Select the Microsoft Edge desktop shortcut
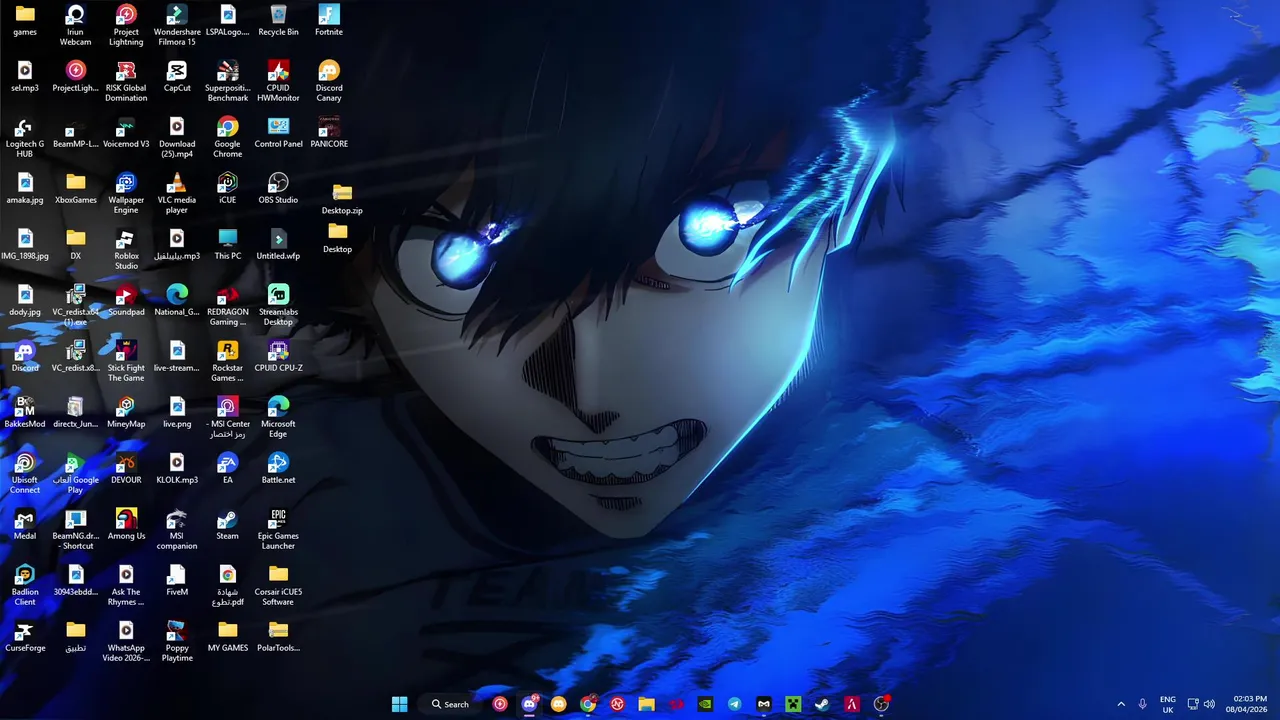Image resolution: width=1280 pixels, height=720 pixels. 278,417
